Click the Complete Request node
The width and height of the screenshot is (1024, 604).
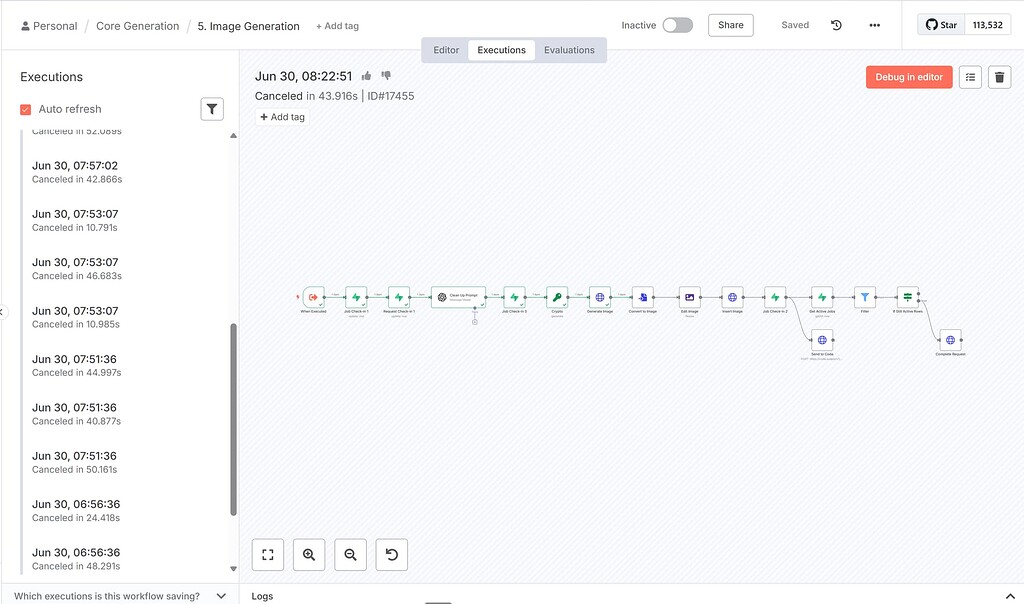(950, 341)
